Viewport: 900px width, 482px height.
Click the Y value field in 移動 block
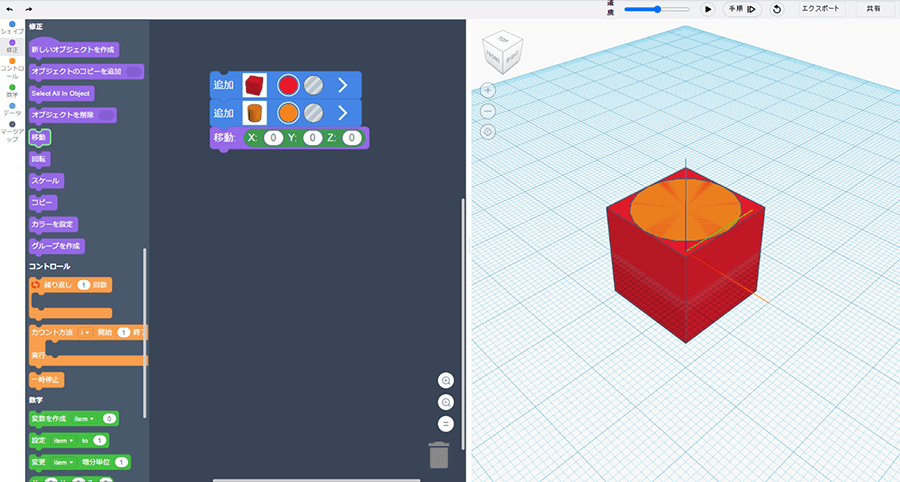[x=312, y=138]
